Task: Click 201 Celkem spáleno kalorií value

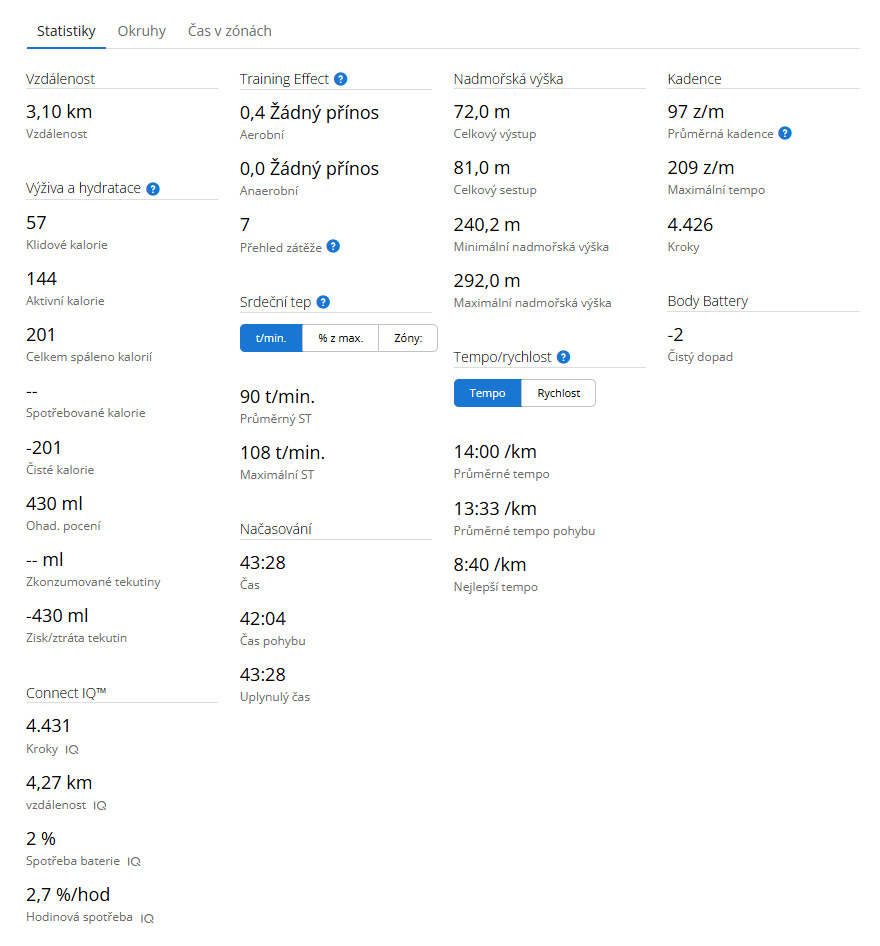Action: point(40,335)
